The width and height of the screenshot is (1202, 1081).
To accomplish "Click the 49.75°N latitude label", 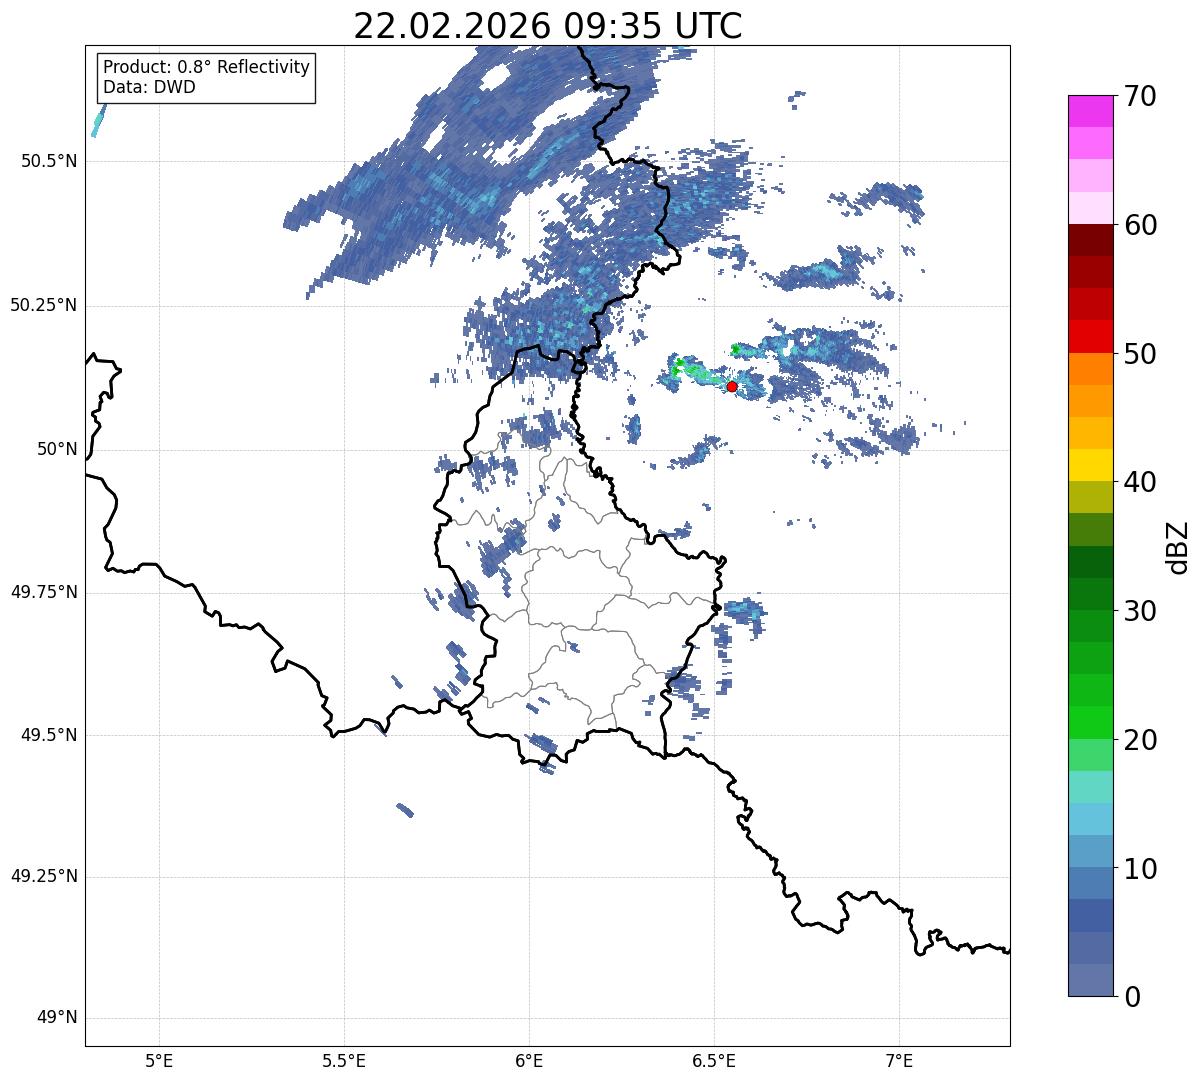I will click(43, 592).
